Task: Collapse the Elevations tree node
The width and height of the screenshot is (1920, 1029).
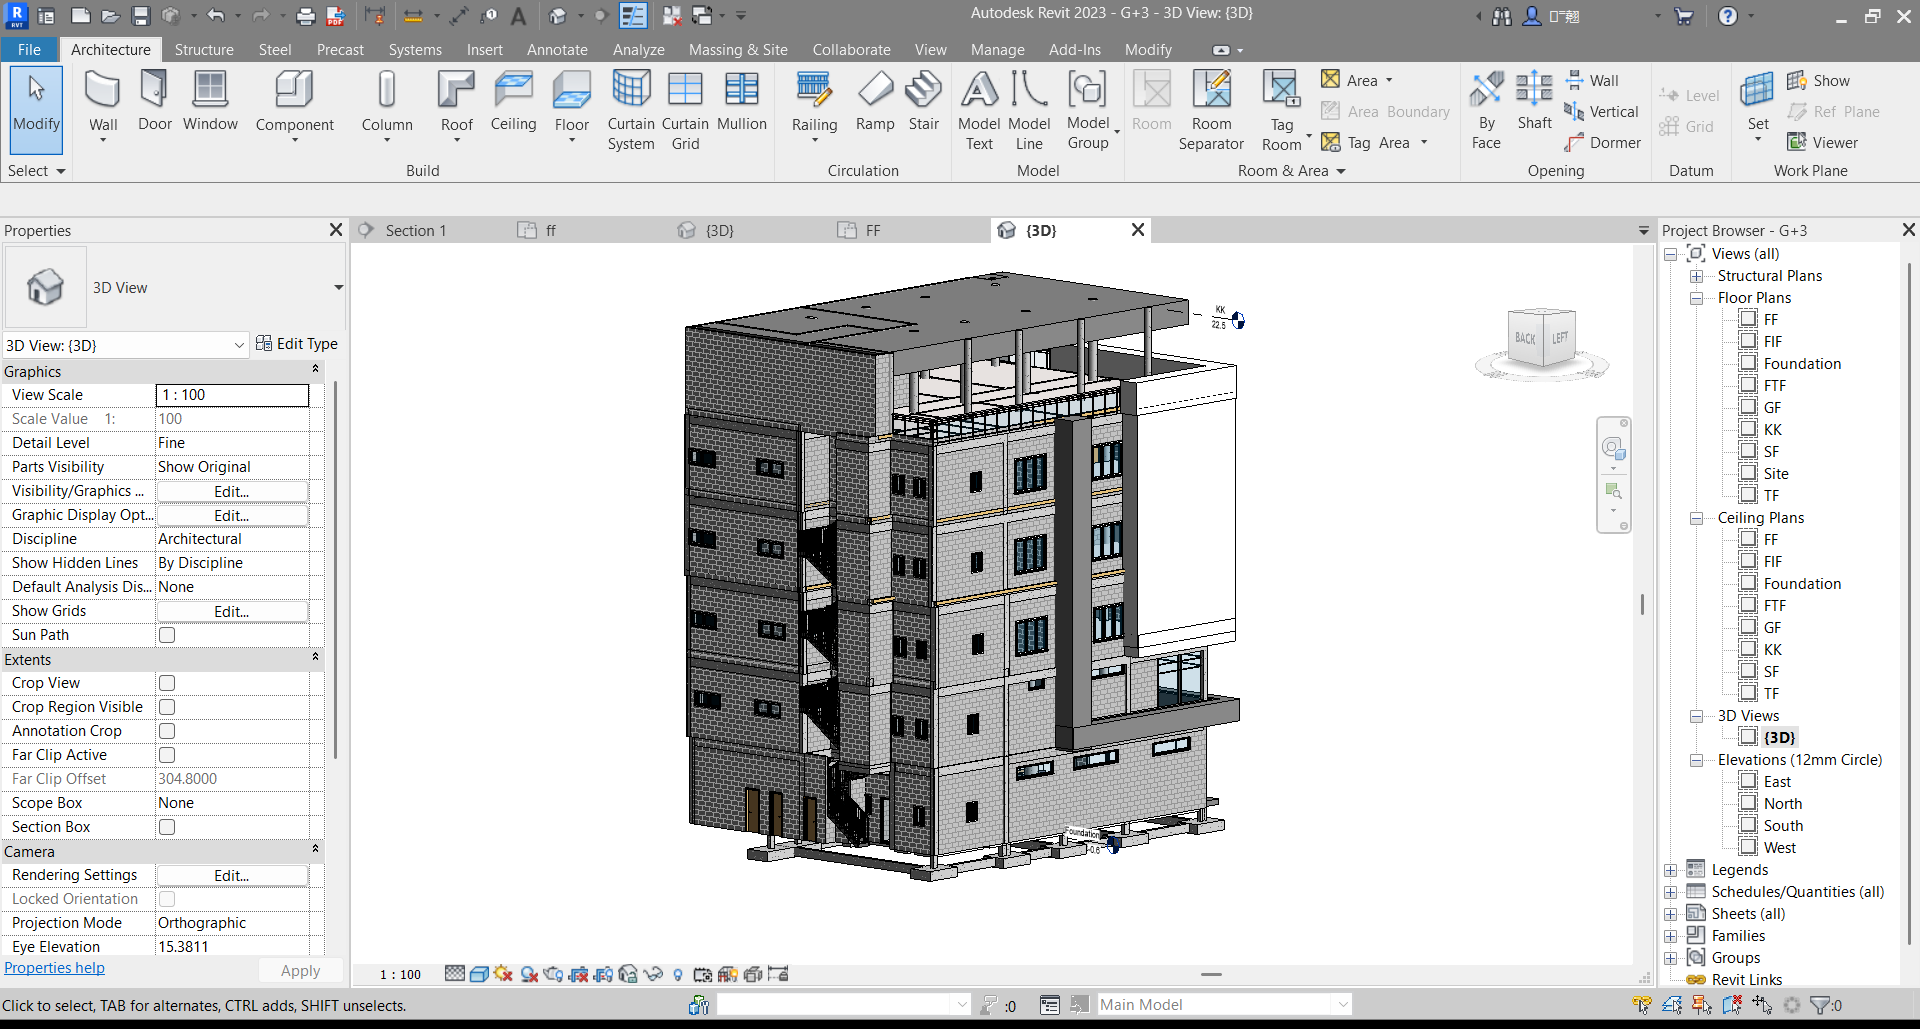Action: (x=1696, y=760)
